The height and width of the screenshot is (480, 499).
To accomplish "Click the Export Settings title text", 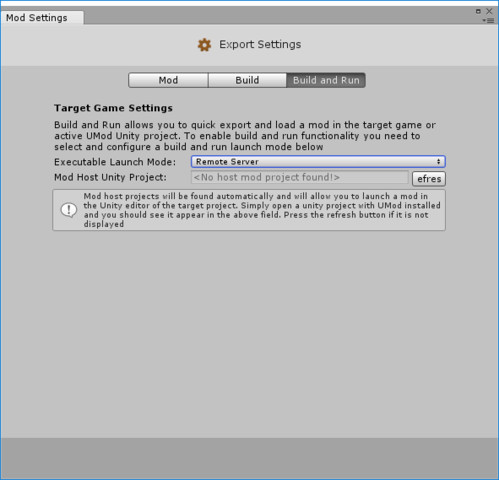I will click(260, 44).
